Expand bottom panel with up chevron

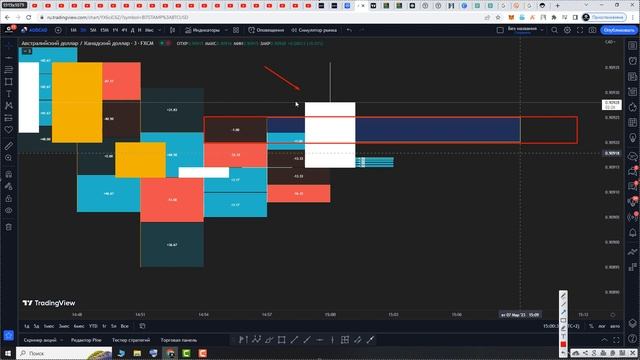click(x=604, y=340)
